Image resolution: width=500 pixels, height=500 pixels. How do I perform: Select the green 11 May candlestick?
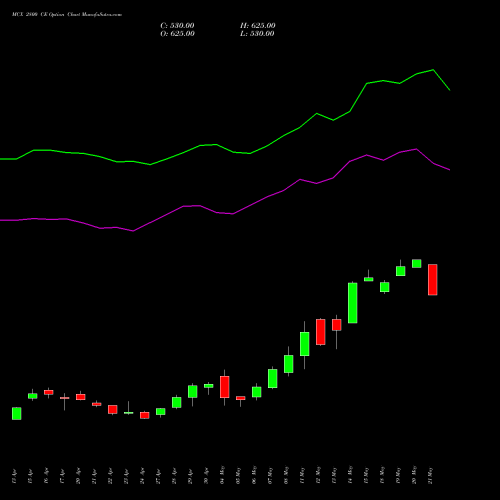[305, 344]
